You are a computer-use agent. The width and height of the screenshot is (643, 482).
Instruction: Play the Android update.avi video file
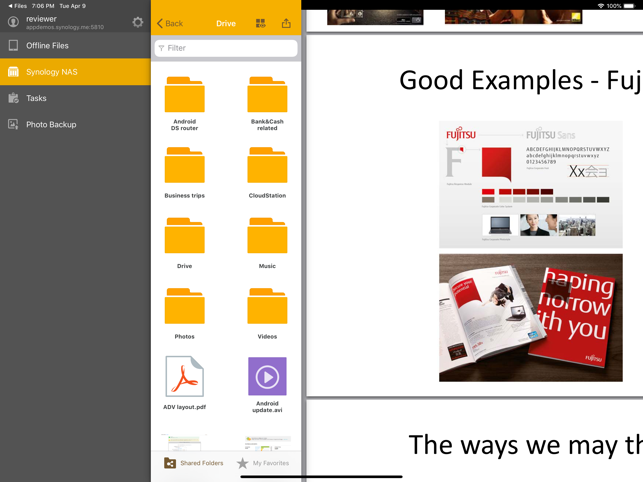pos(267,385)
